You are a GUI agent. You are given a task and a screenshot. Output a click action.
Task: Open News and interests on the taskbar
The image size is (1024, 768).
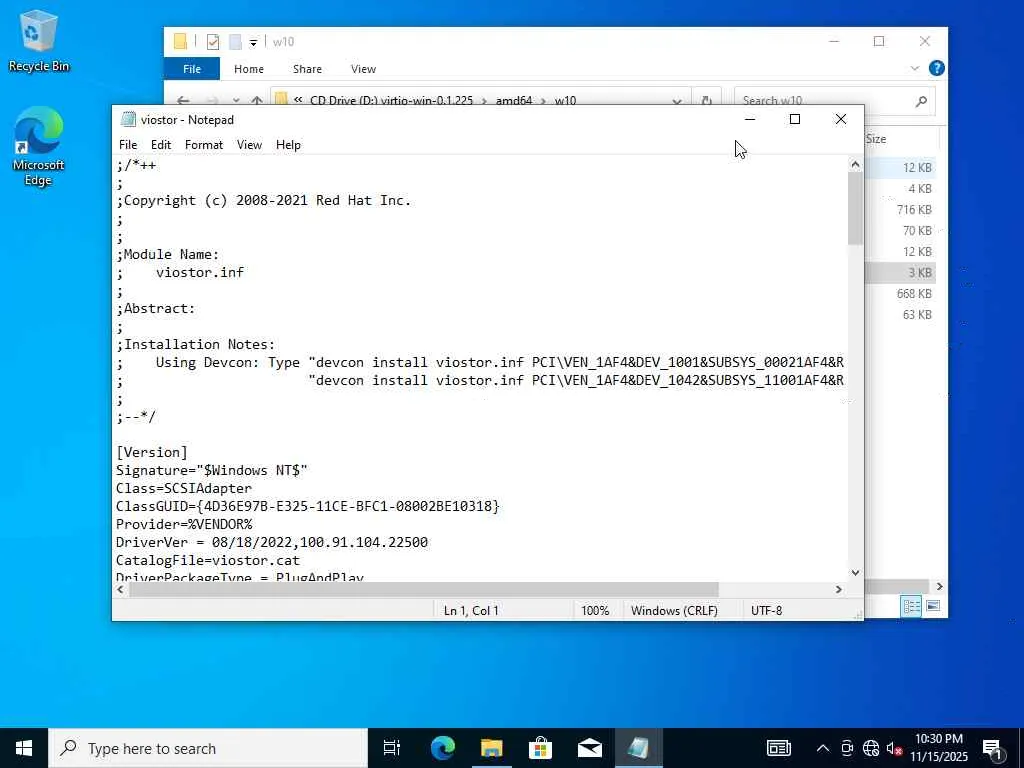pyautogui.click(x=778, y=748)
